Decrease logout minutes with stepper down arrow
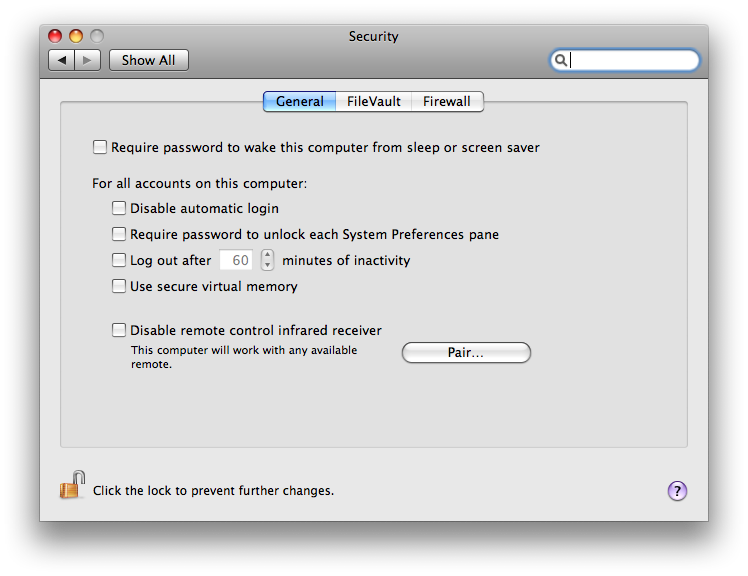Viewport: 748px width, 576px height. click(267, 266)
